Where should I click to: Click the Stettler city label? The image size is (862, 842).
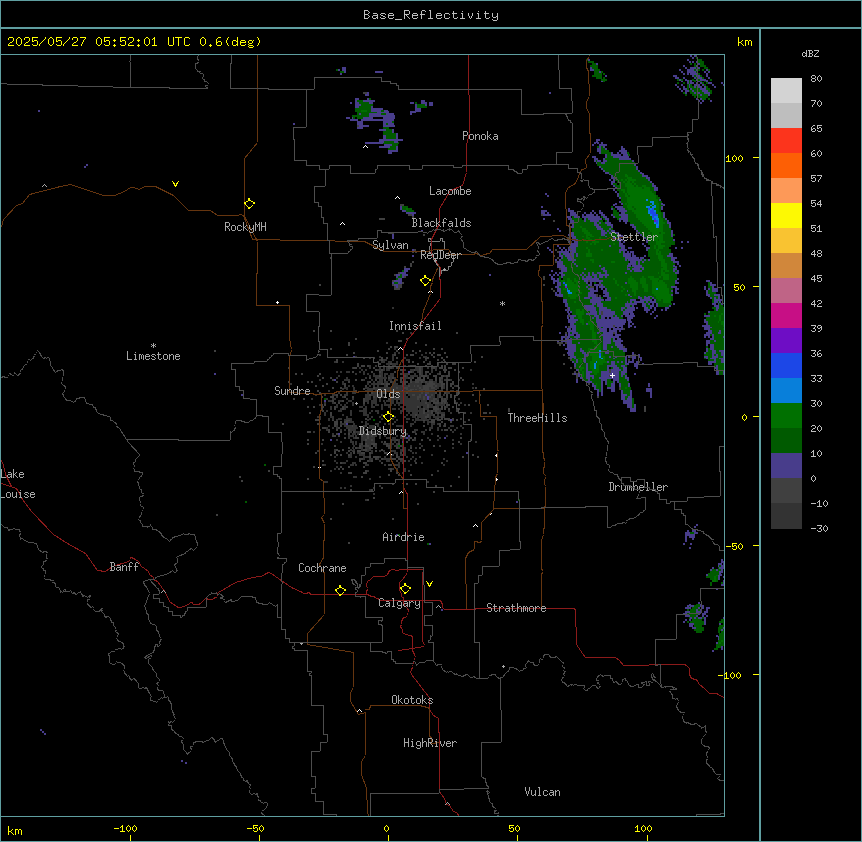coord(634,237)
